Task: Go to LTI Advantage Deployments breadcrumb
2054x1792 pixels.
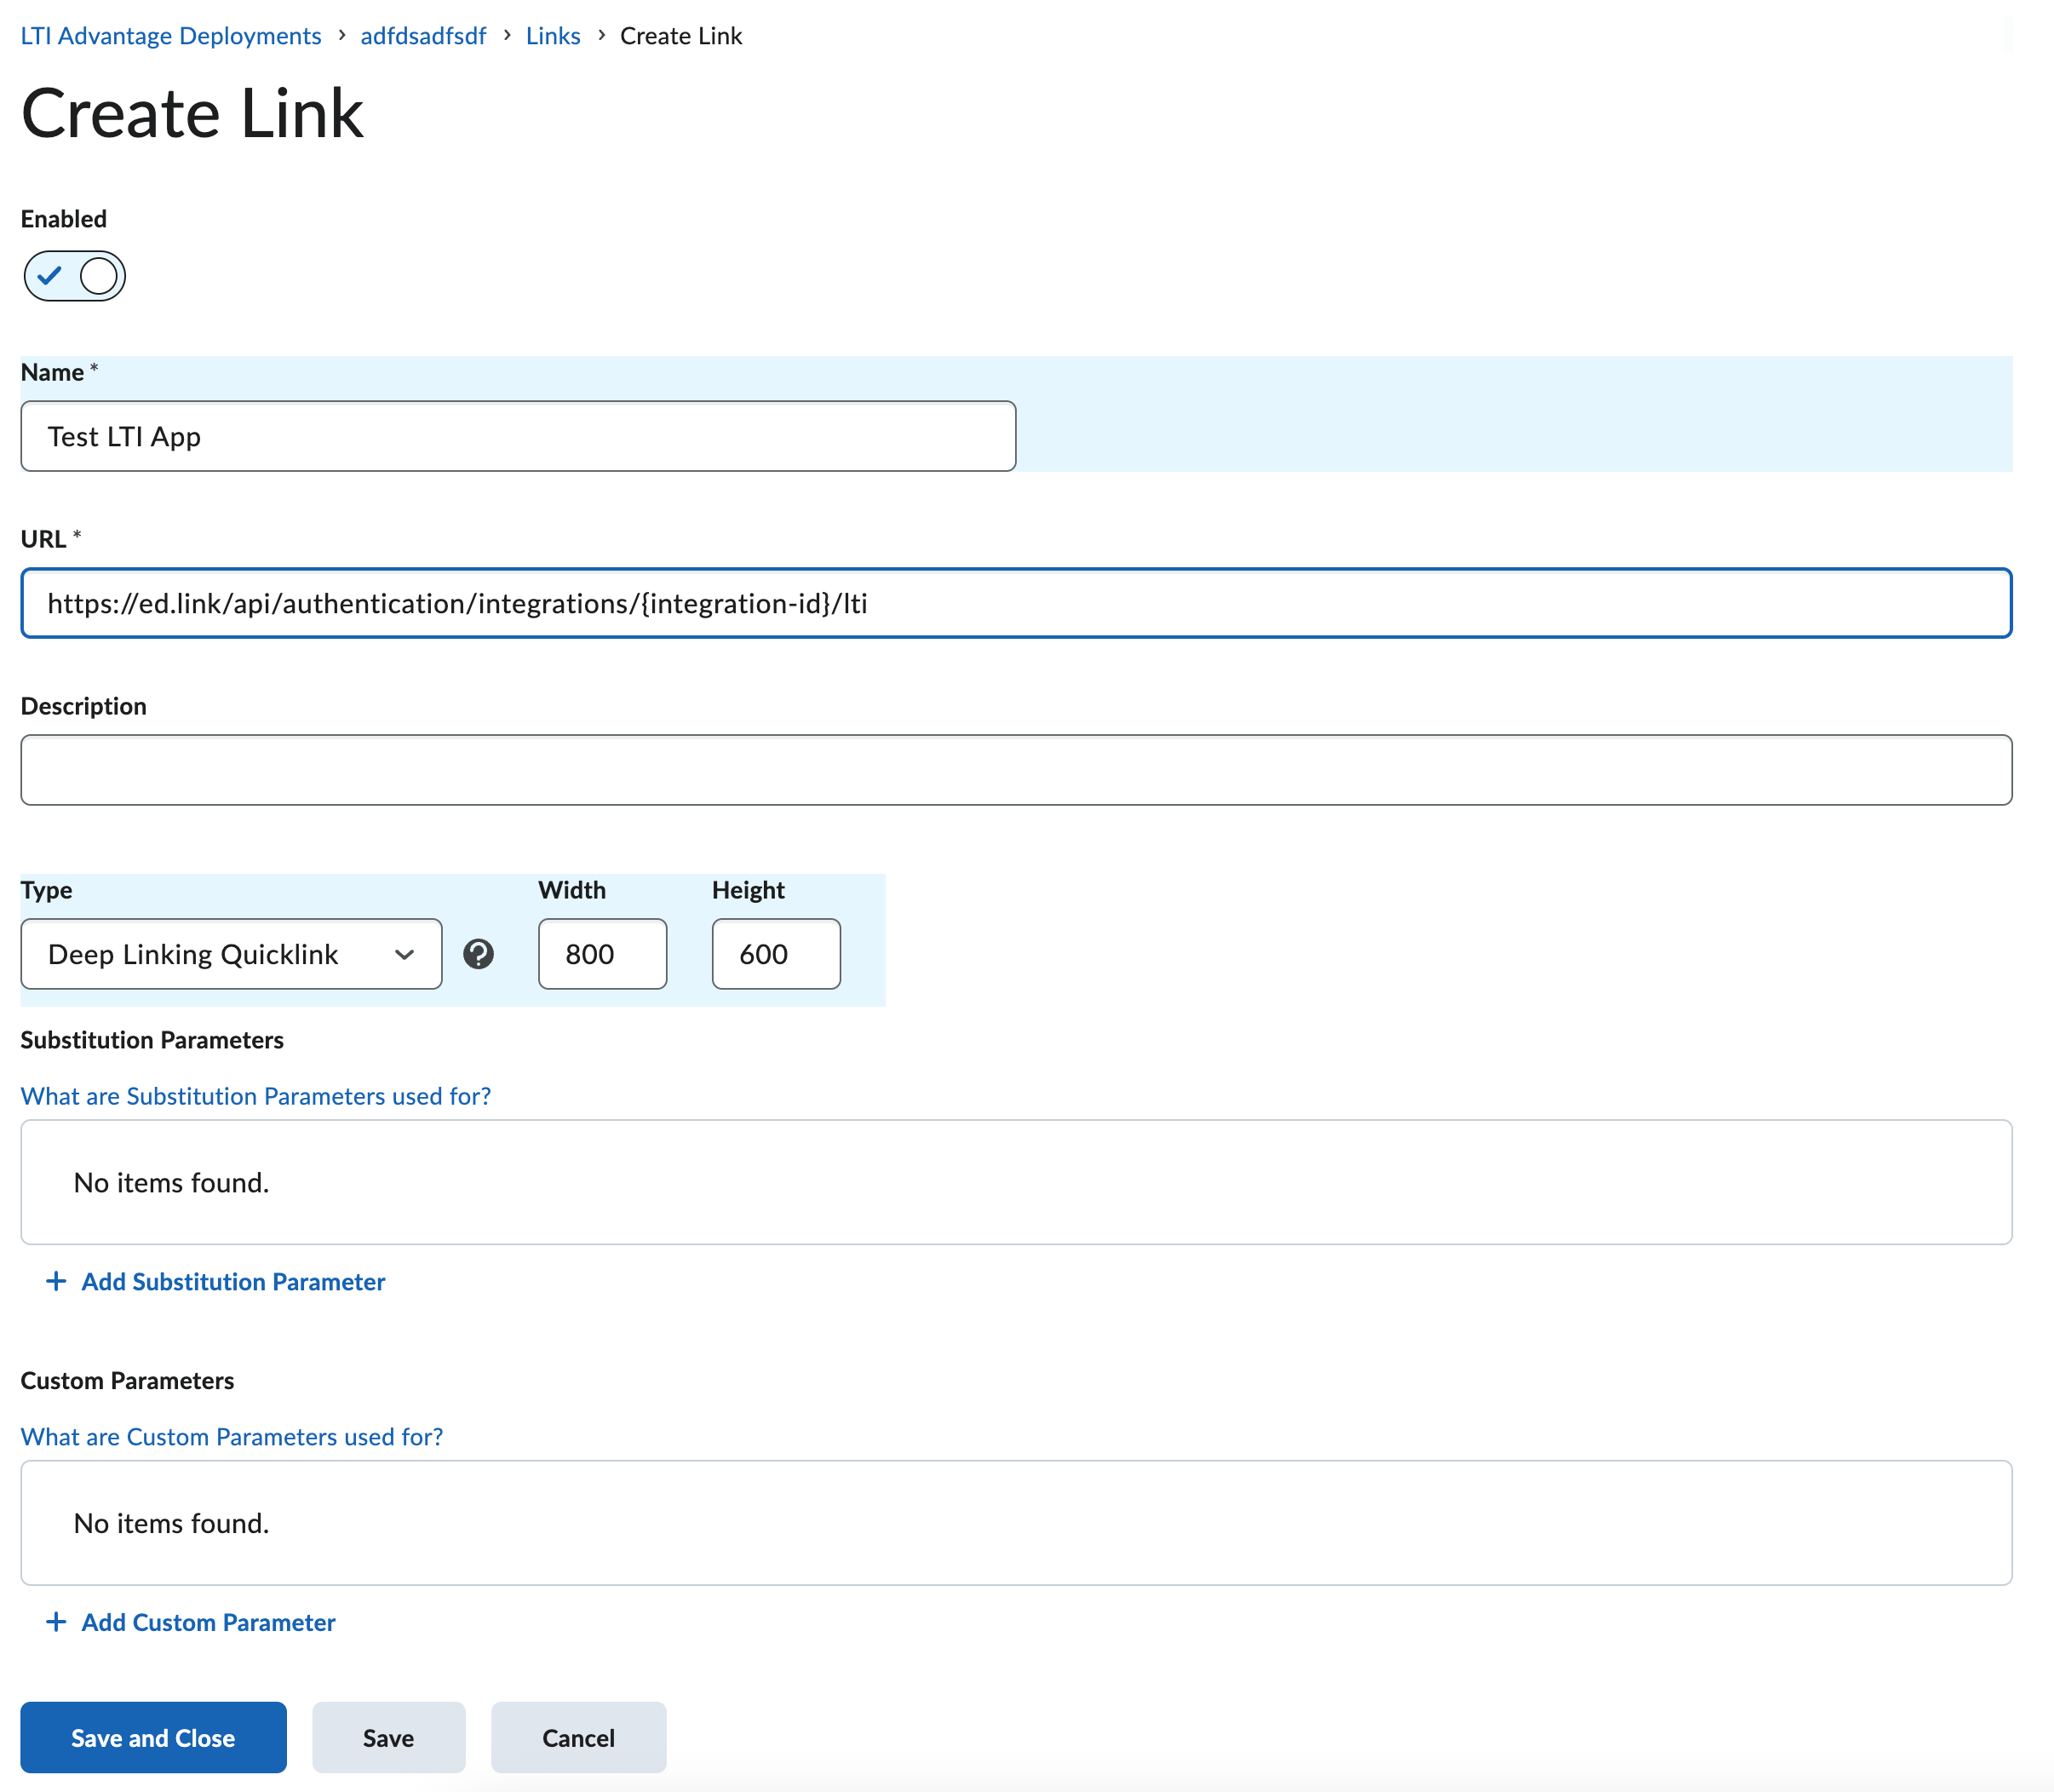Action: pos(171,36)
